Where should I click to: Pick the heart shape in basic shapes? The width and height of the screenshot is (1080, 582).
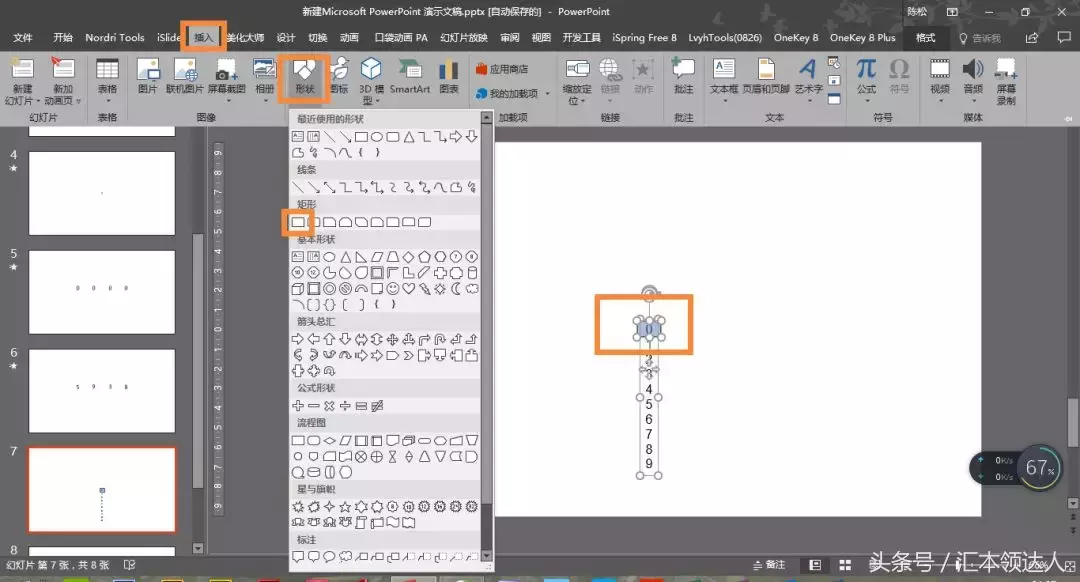point(408,289)
